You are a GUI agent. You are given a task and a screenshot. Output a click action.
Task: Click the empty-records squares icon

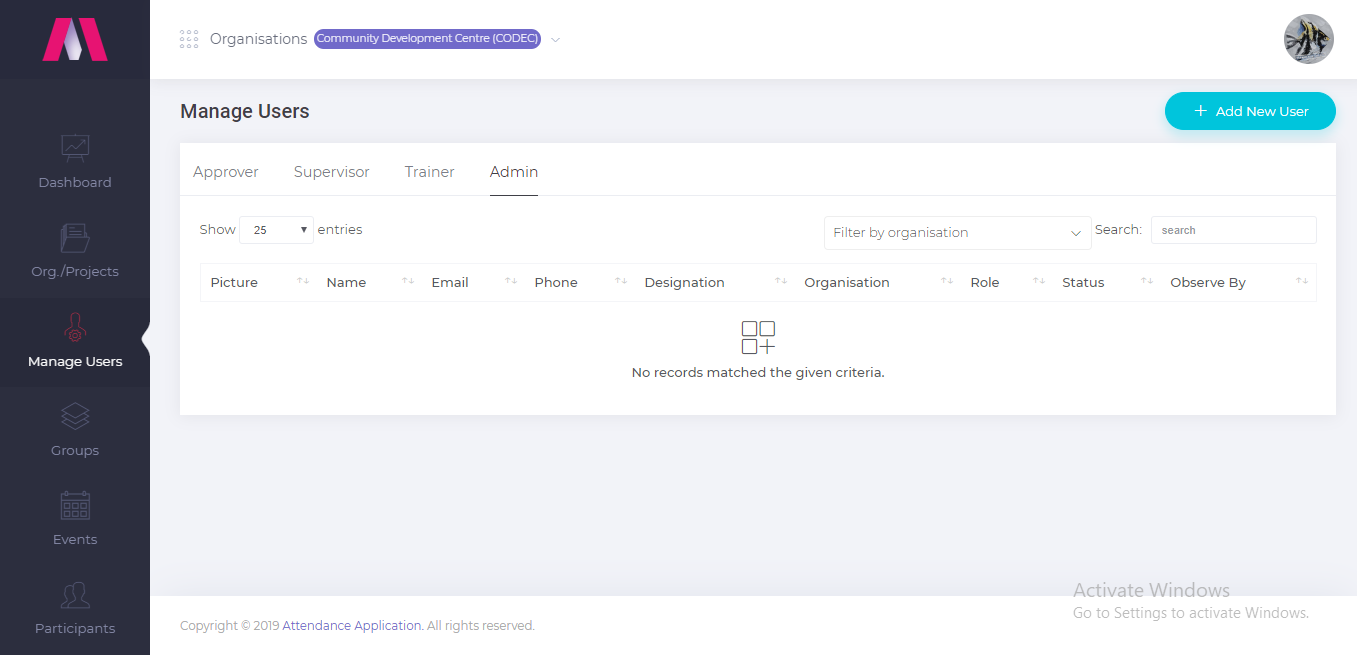758,338
